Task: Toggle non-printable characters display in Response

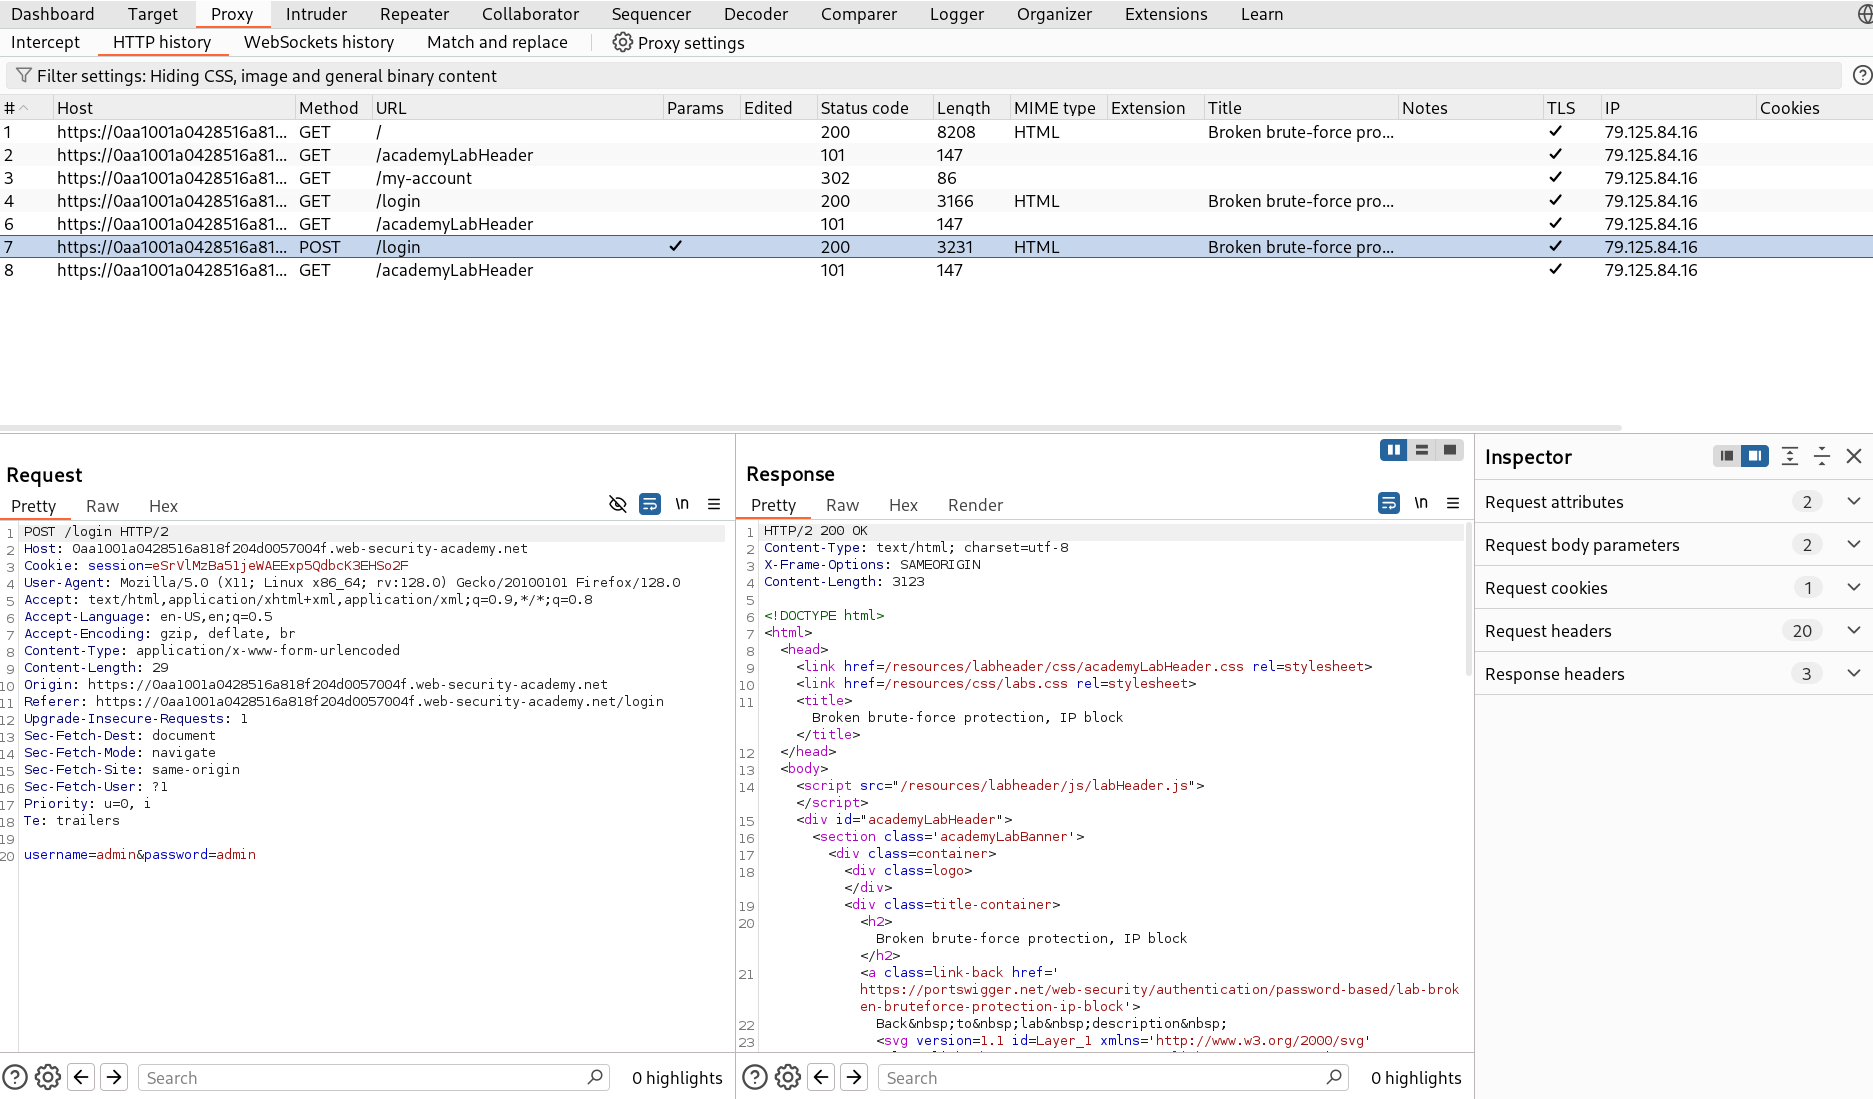Action: pos(1421,503)
